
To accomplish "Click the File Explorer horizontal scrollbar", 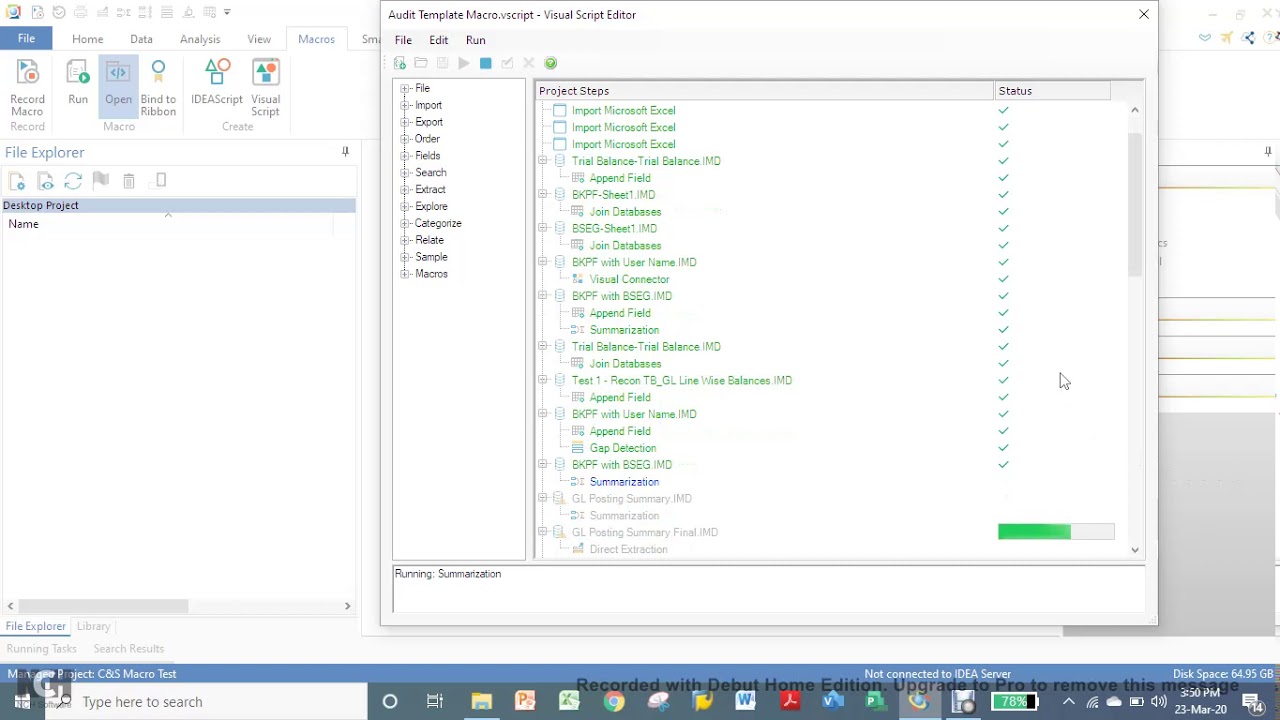I will coord(102,606).
